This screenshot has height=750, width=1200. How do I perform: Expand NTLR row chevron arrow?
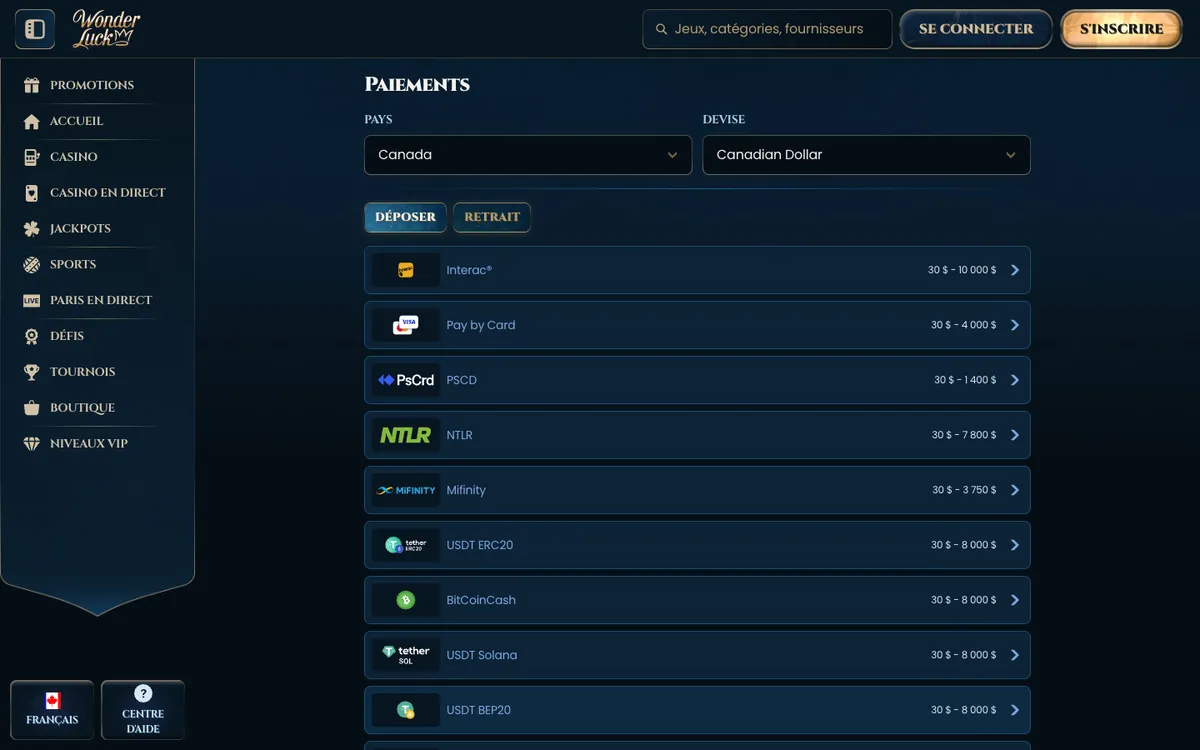[x=1015, y=435]
